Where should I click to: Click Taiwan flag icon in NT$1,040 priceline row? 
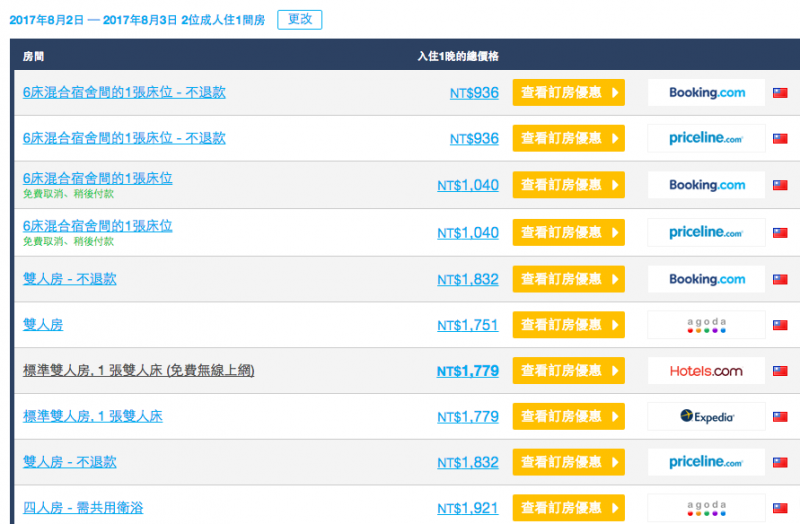coord(780,233)
